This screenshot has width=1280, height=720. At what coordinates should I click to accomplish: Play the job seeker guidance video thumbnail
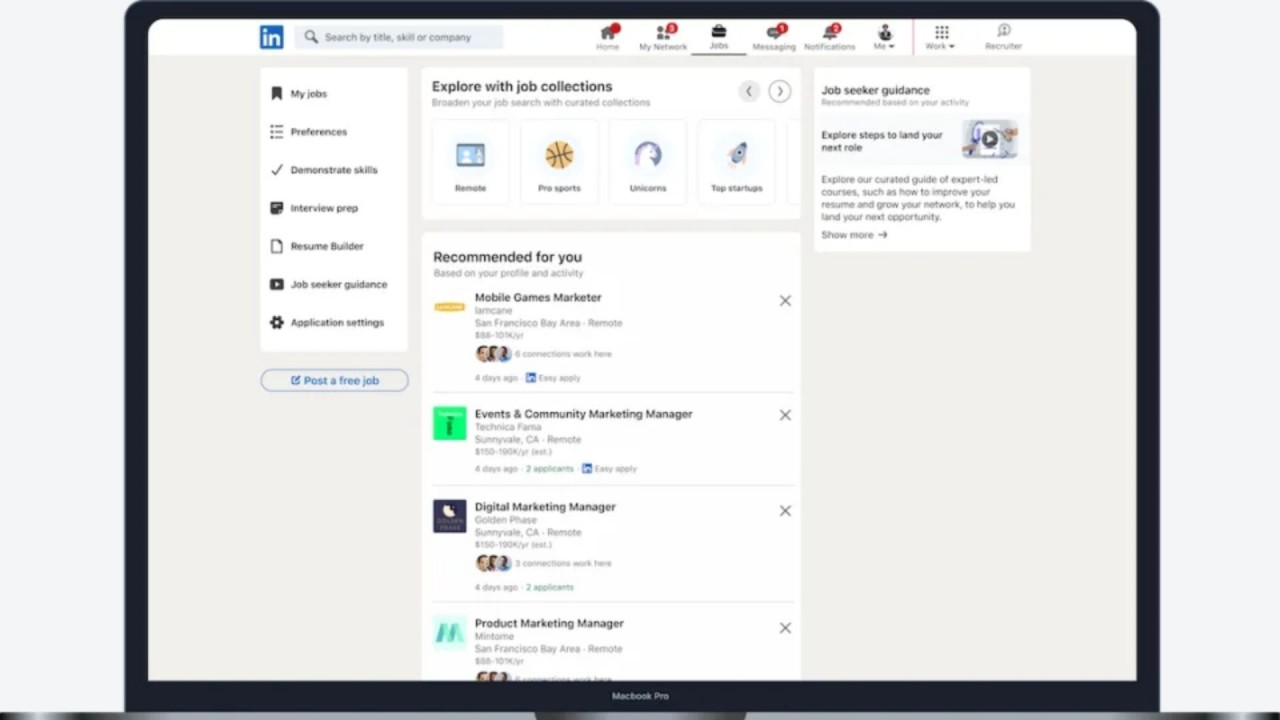point(989,140)
